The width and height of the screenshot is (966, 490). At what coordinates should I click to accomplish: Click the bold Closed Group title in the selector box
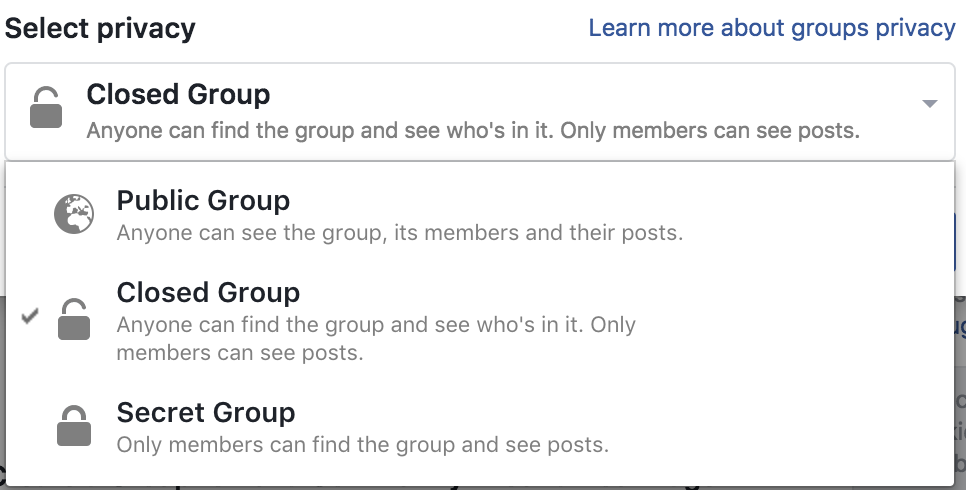coord(178,95)
